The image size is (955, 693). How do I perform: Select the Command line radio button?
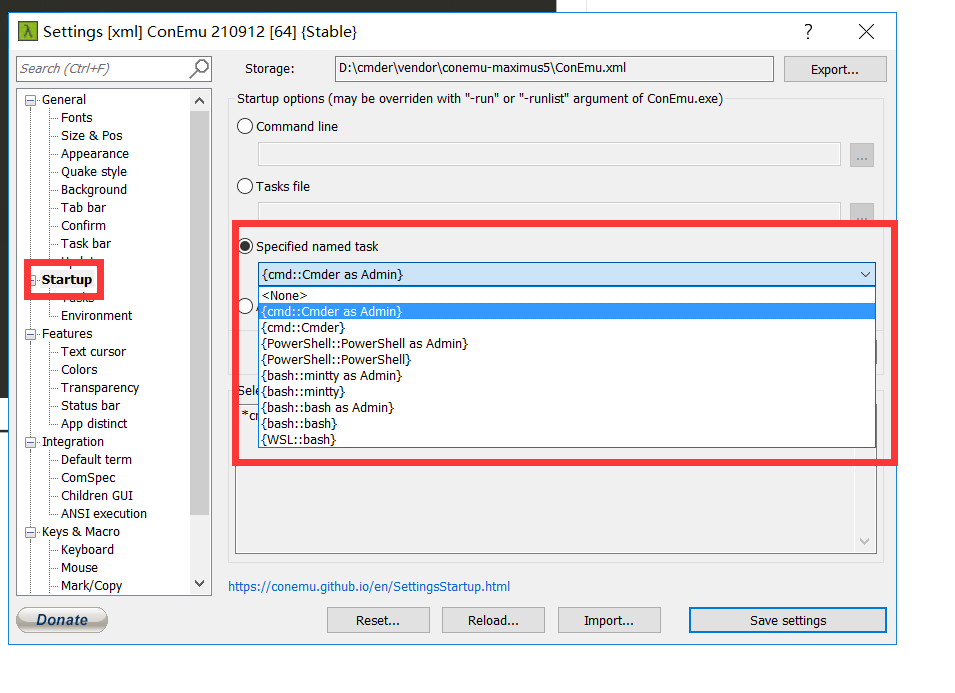[245, 126]
